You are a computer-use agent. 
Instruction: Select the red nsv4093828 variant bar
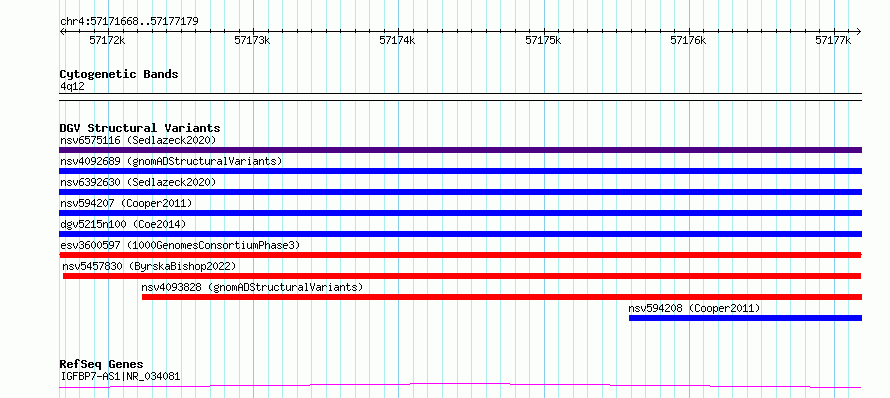(x=502, y=297)
